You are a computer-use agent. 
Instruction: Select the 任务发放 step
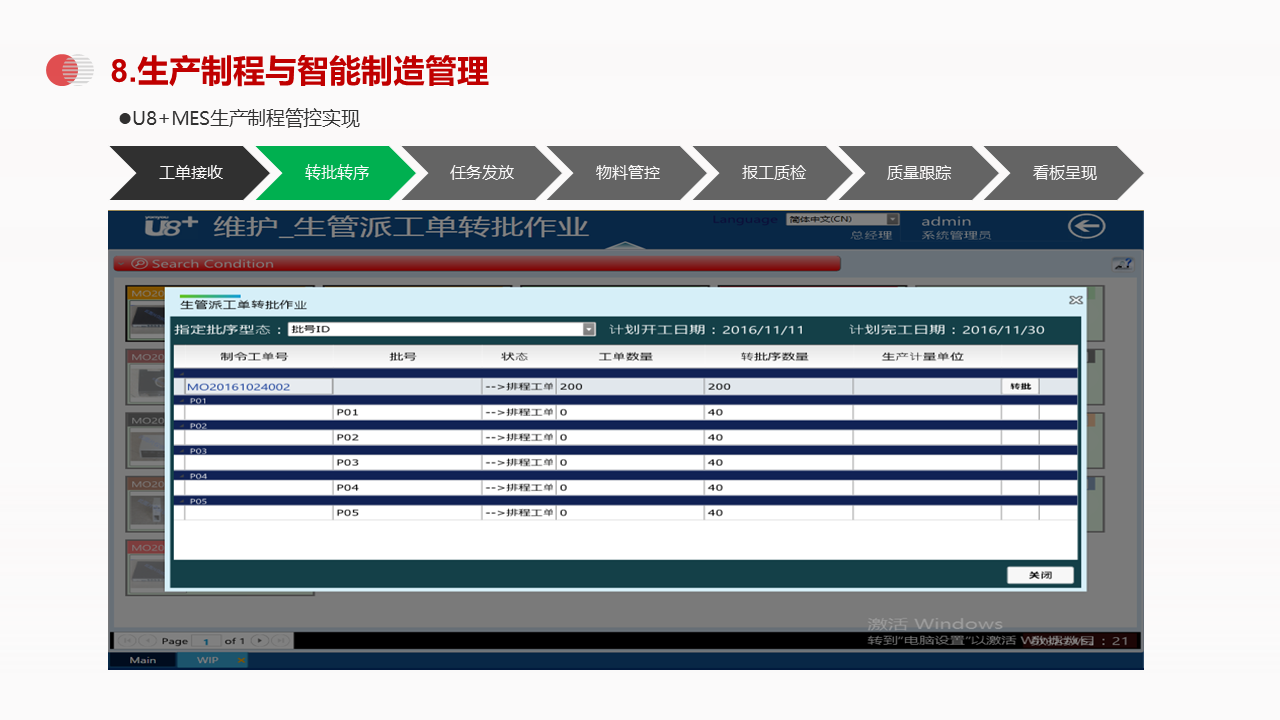(481, 173)
